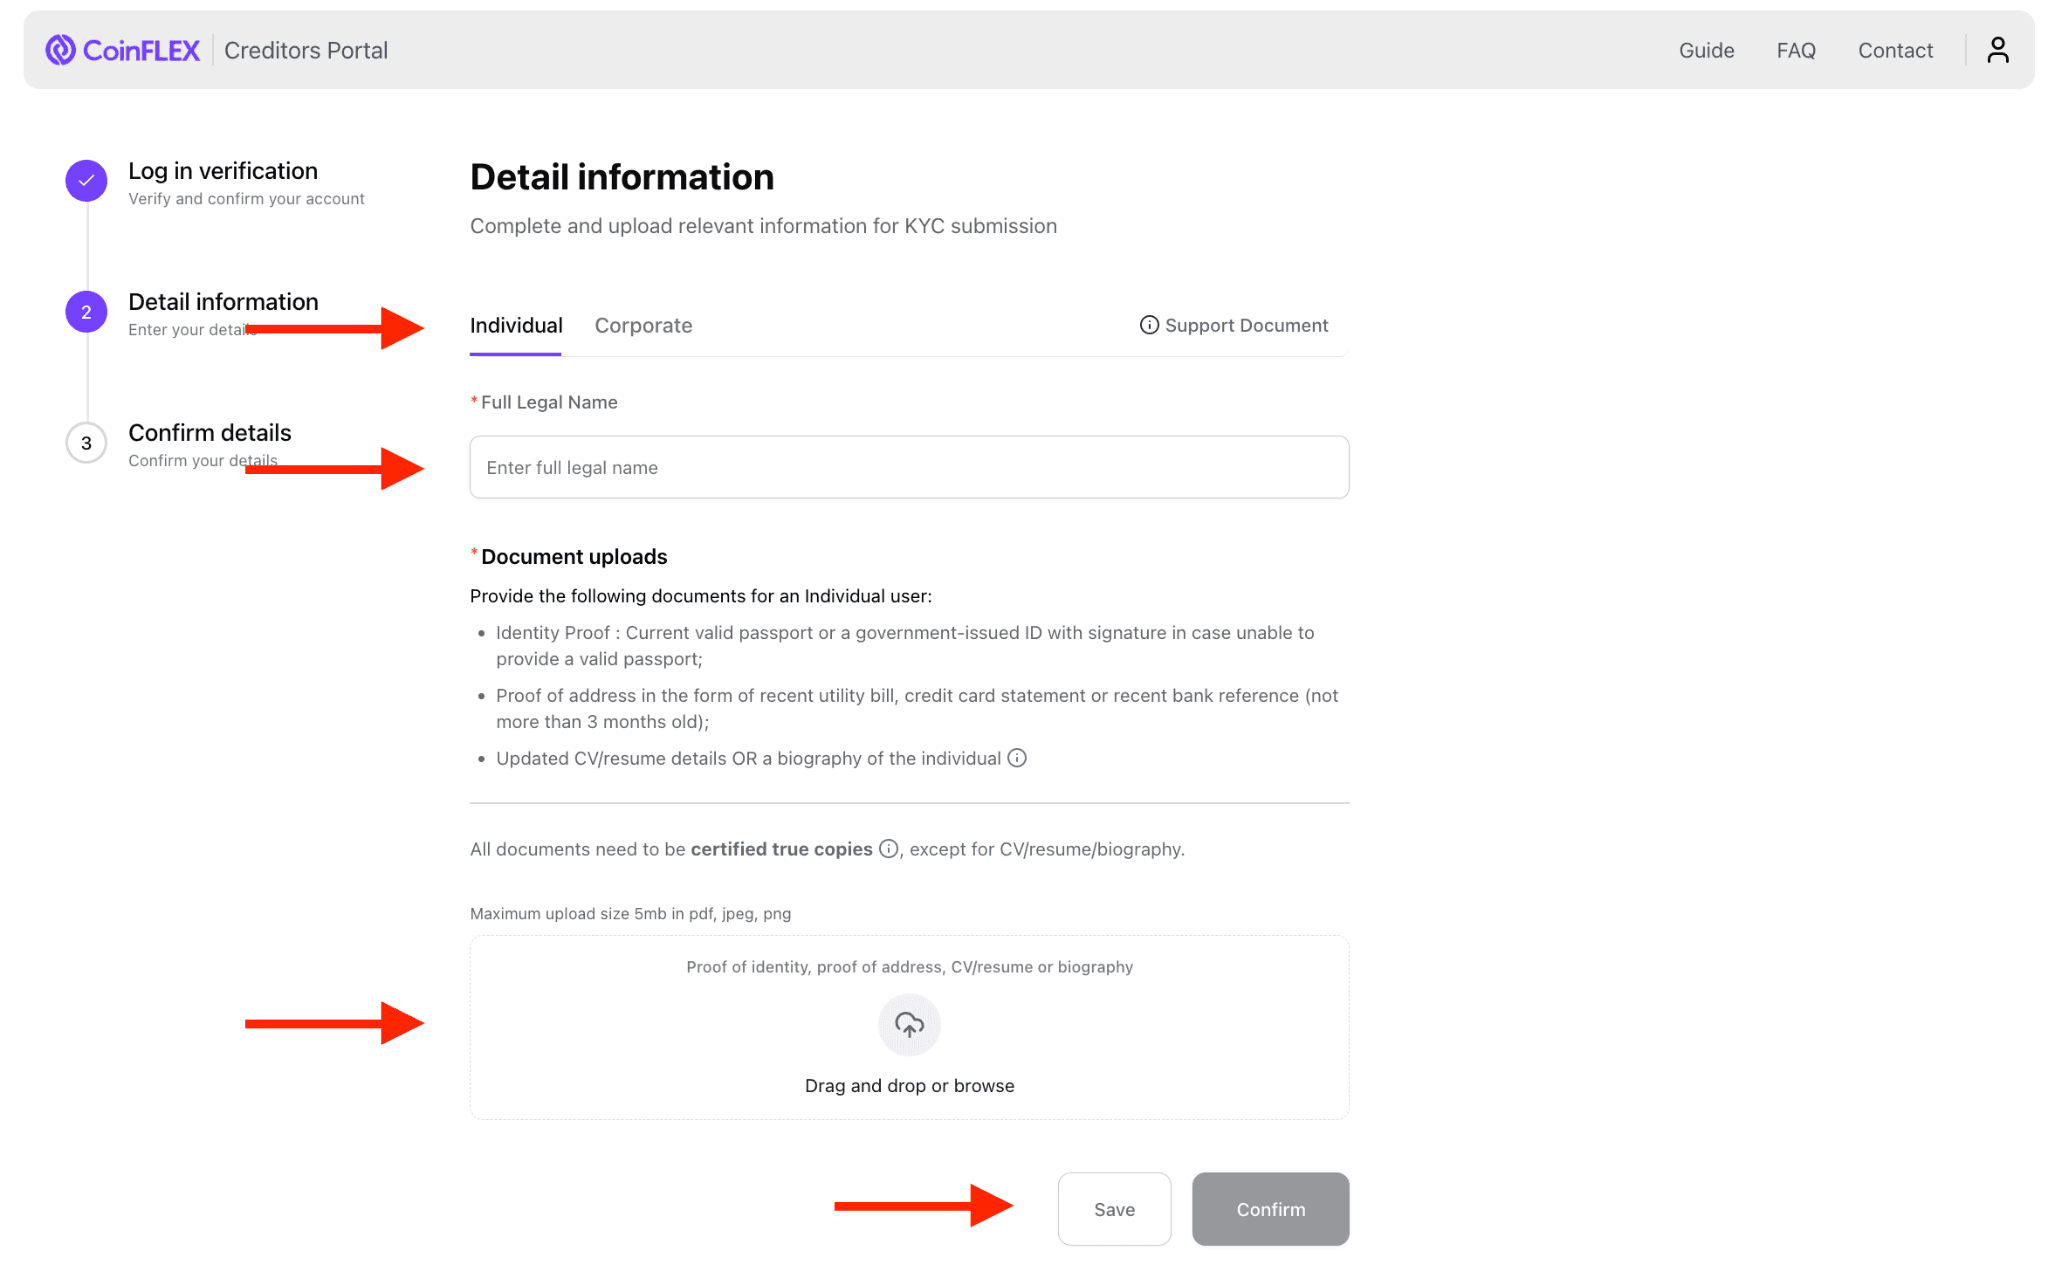The height and width of the screenshot is (1264, 2048).
Task: Select the Individual tab
Action: tap(515, 325)
